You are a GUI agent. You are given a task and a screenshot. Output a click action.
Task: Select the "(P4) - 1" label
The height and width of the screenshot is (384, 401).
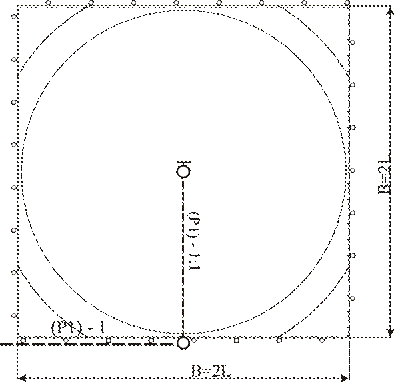point(77,328)
